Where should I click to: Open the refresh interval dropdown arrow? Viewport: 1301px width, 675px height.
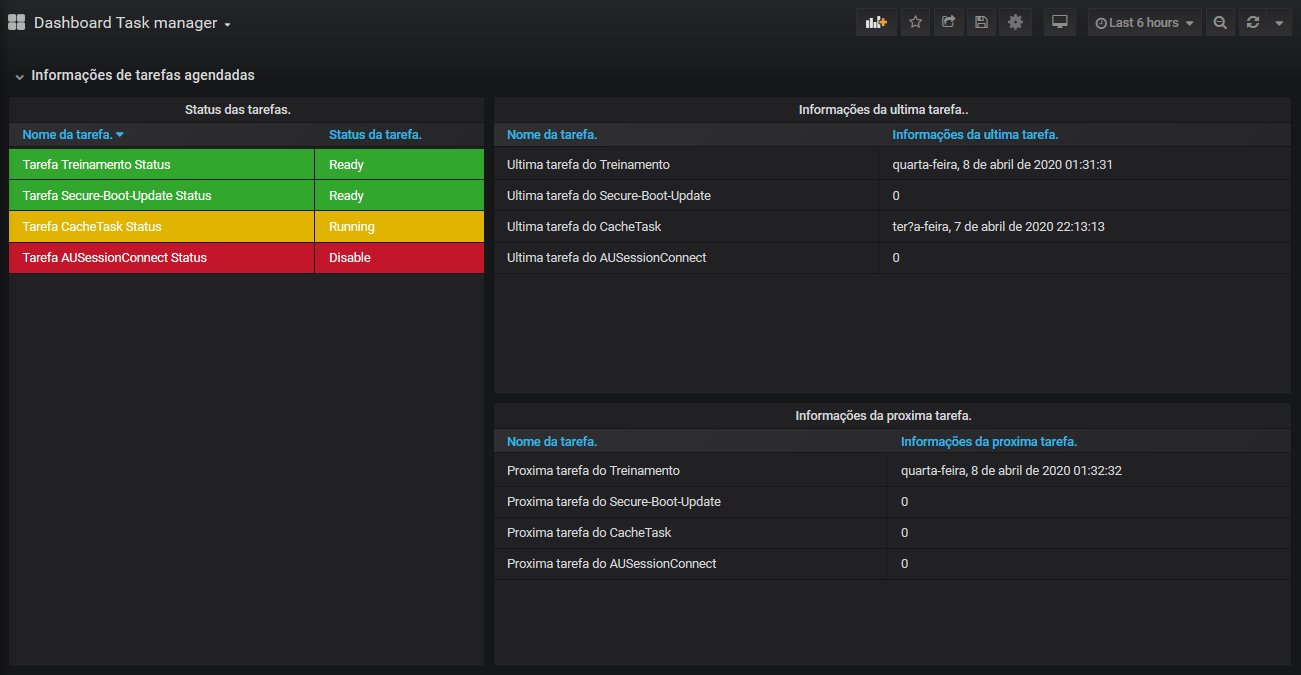point(1279,22)
